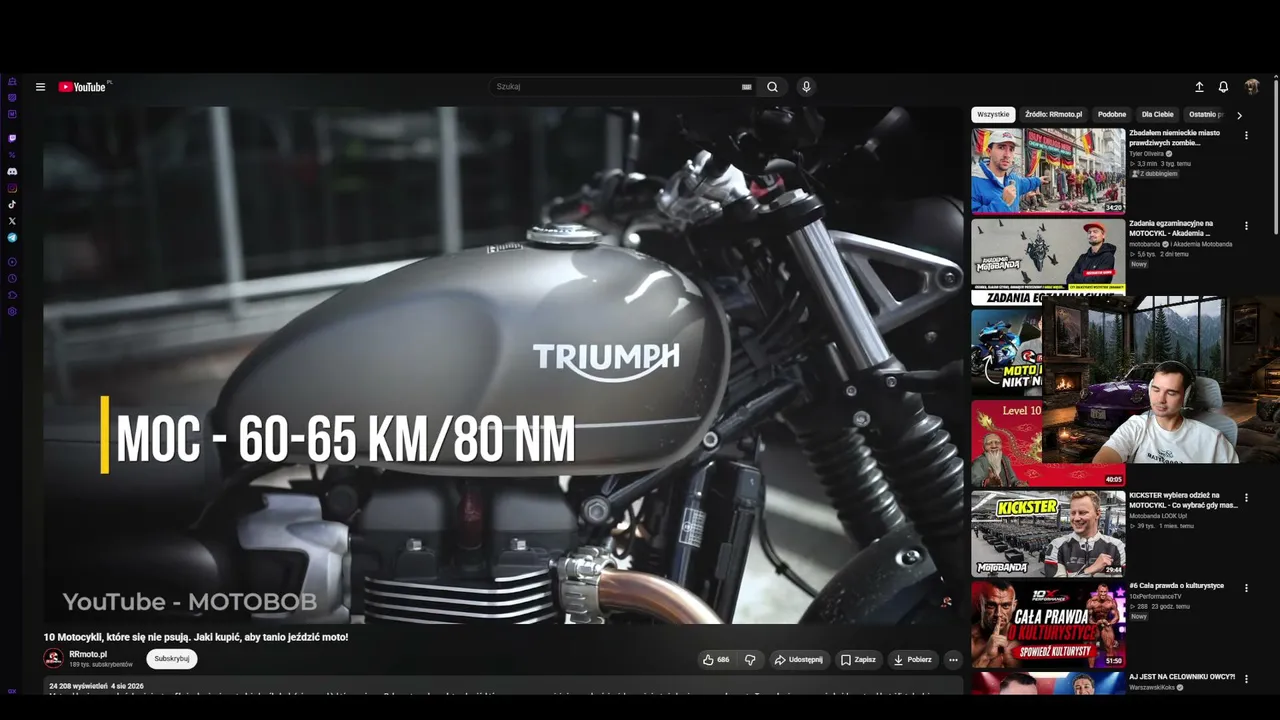Select the Podobne filter chip

tap(1112, 115)
